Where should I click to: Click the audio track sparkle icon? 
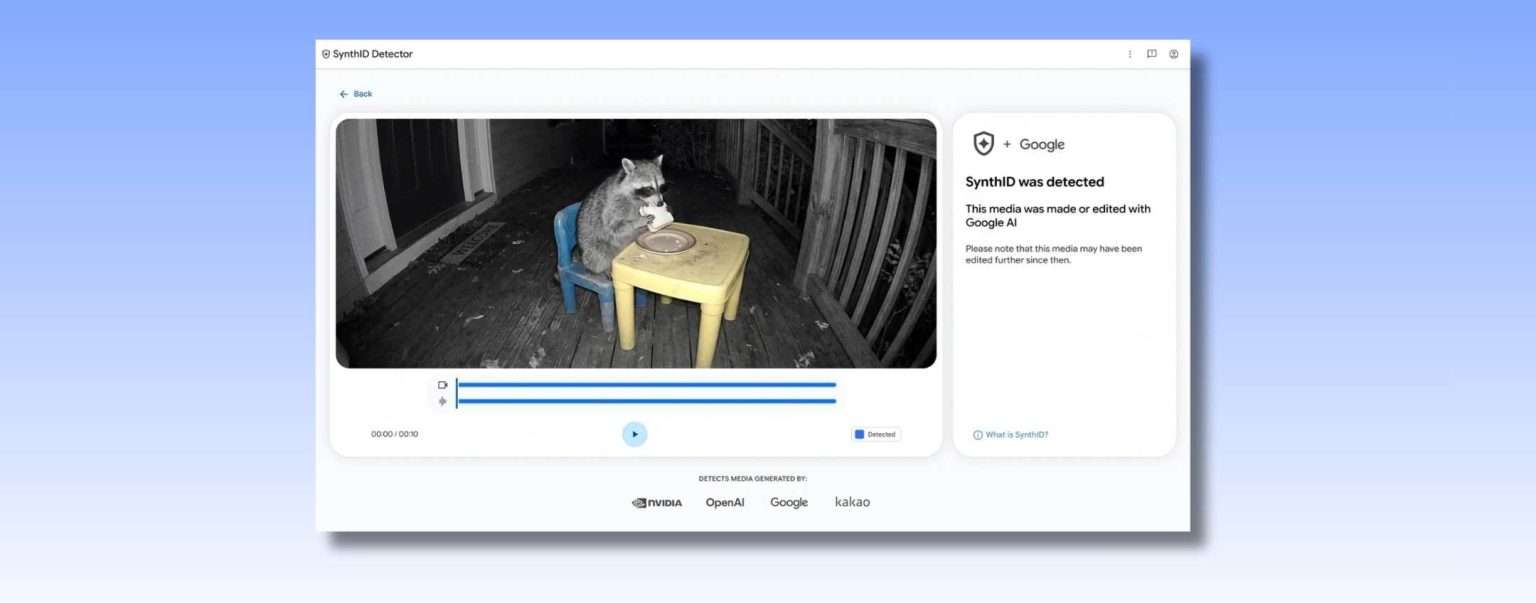(x=443, y=401)
